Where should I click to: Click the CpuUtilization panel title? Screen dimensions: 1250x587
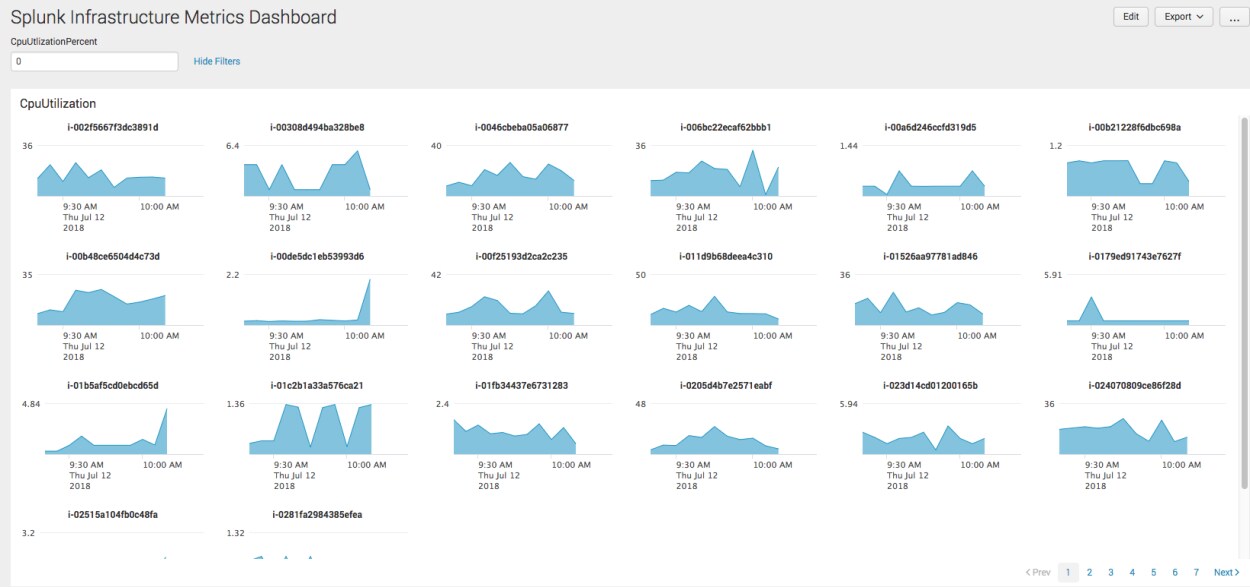(58, 103)
